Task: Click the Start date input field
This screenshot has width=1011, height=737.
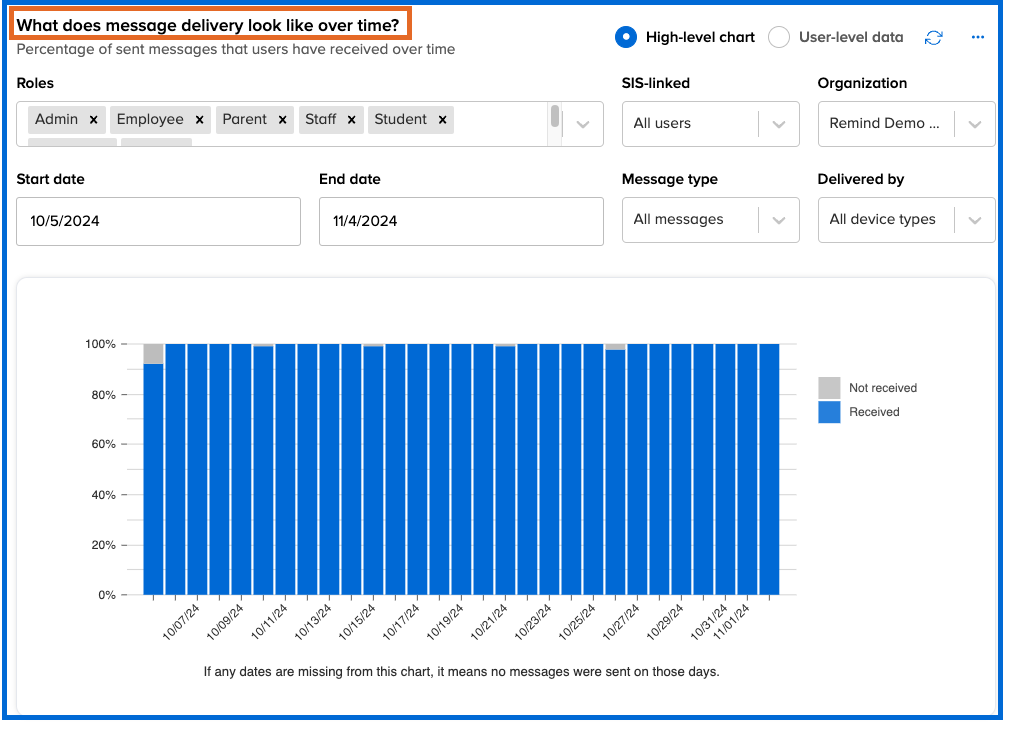Action: [x=158, y=221]
